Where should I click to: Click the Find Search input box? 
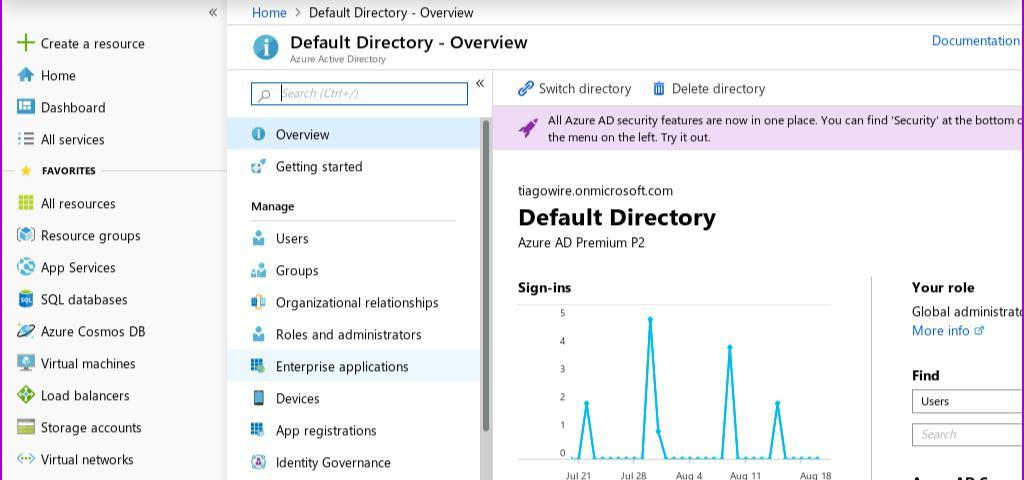[x=967, y=434]
